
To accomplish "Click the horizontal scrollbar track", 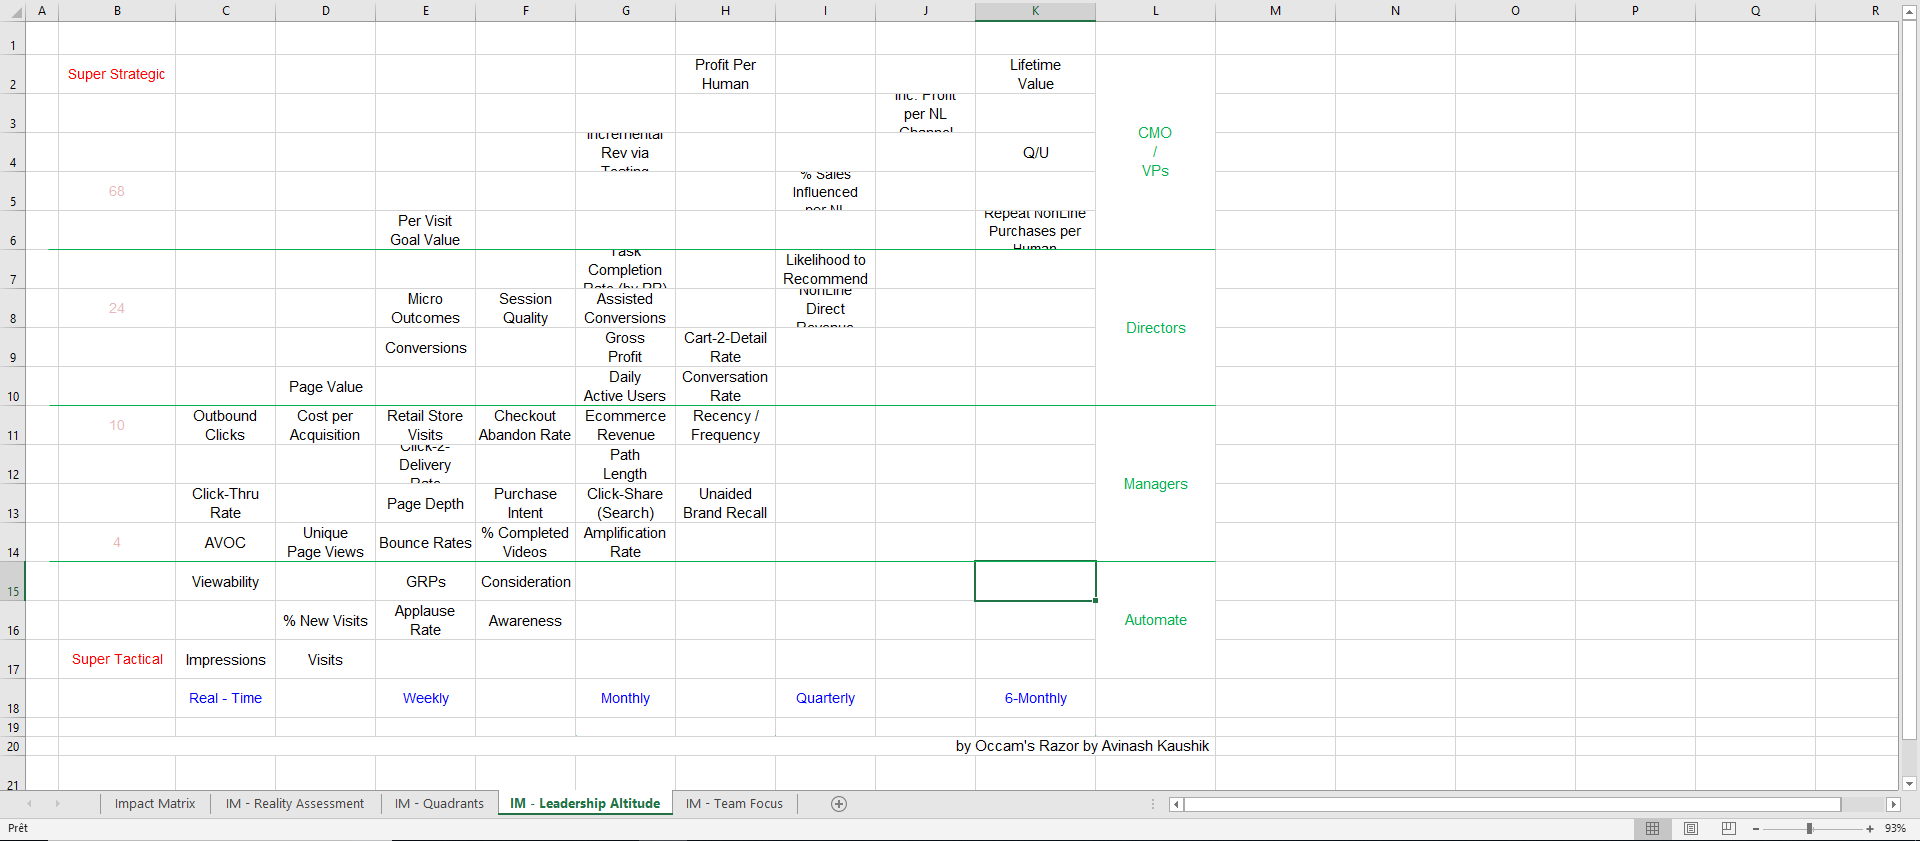I will point(1864,804).
